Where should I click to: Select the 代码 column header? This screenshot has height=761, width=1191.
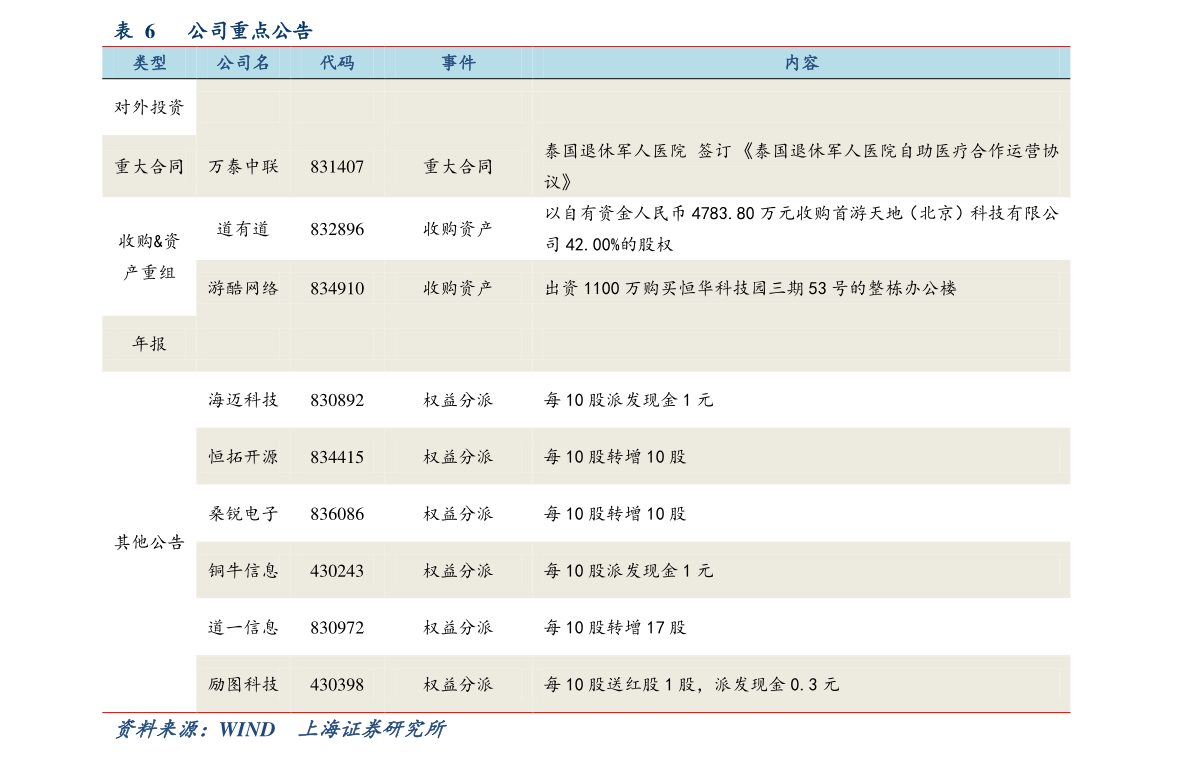click(337, 63)
